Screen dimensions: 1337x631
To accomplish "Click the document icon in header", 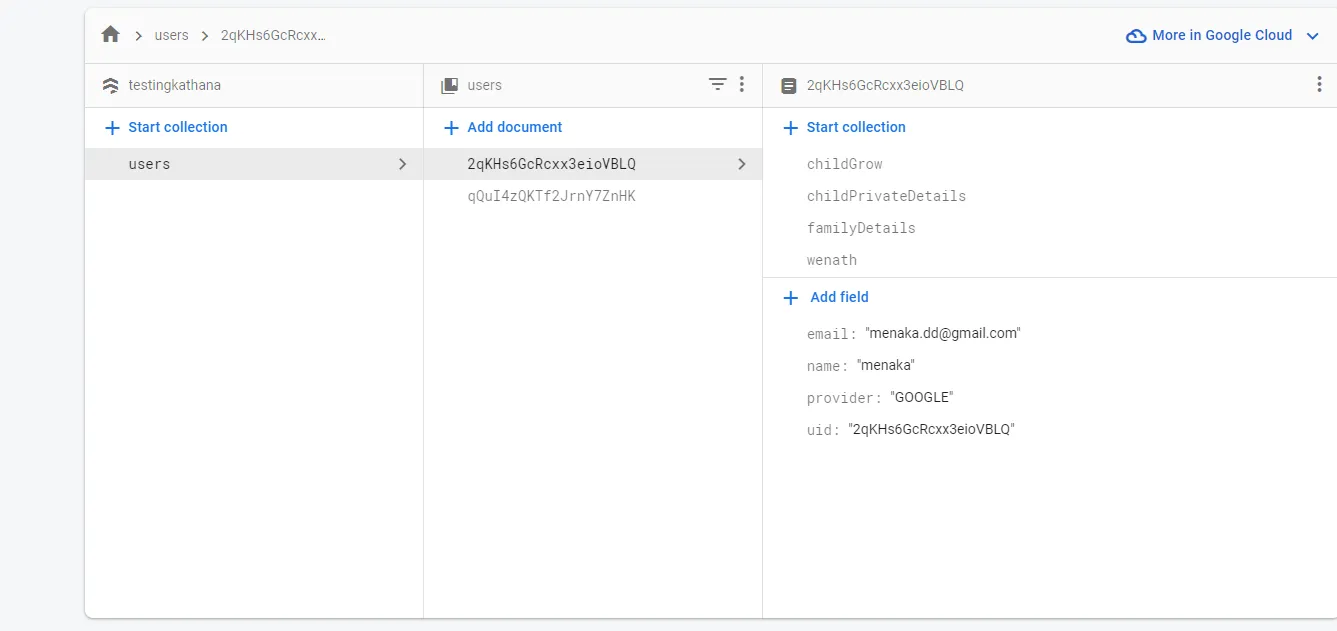I will pos(789,86).
